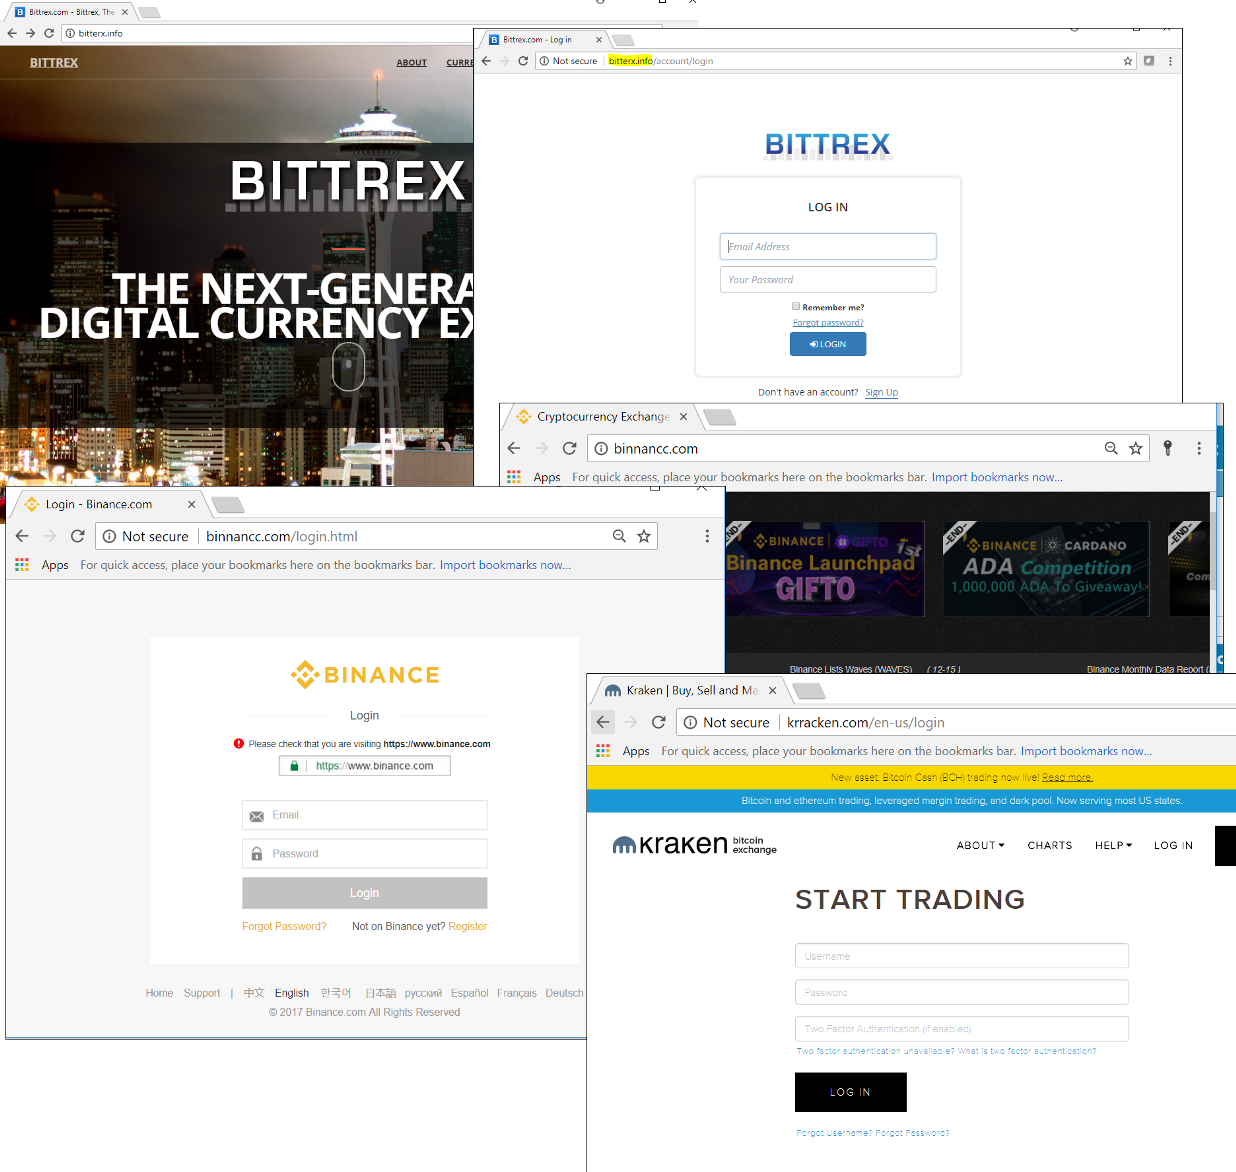Click the kraken bitcoin exchange logo
Viewport: 1236px width, 1172px height.
tap(695, 845)
